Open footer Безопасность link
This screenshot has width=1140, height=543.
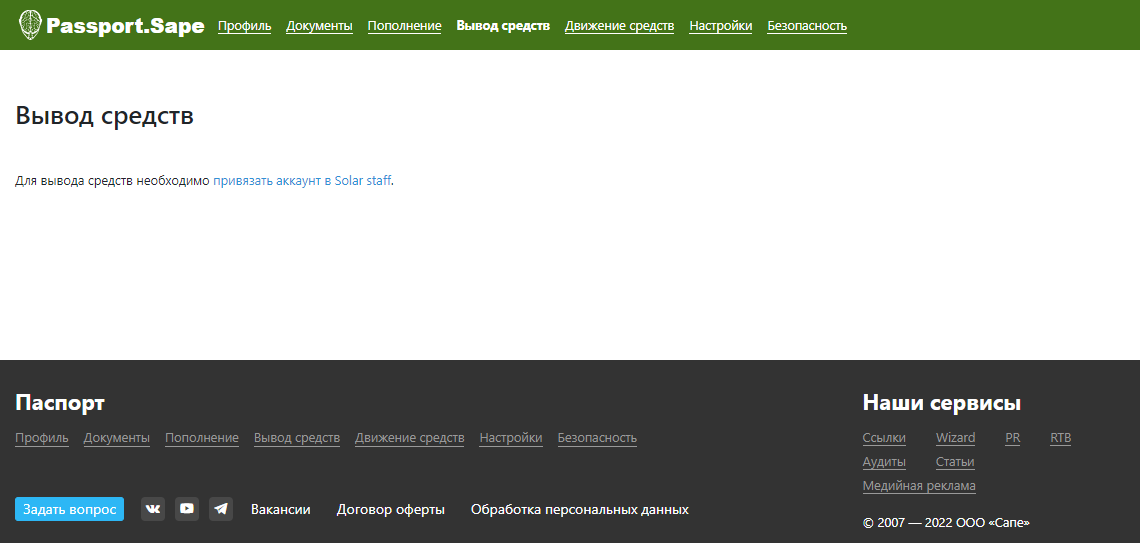[x=597, y=438]
